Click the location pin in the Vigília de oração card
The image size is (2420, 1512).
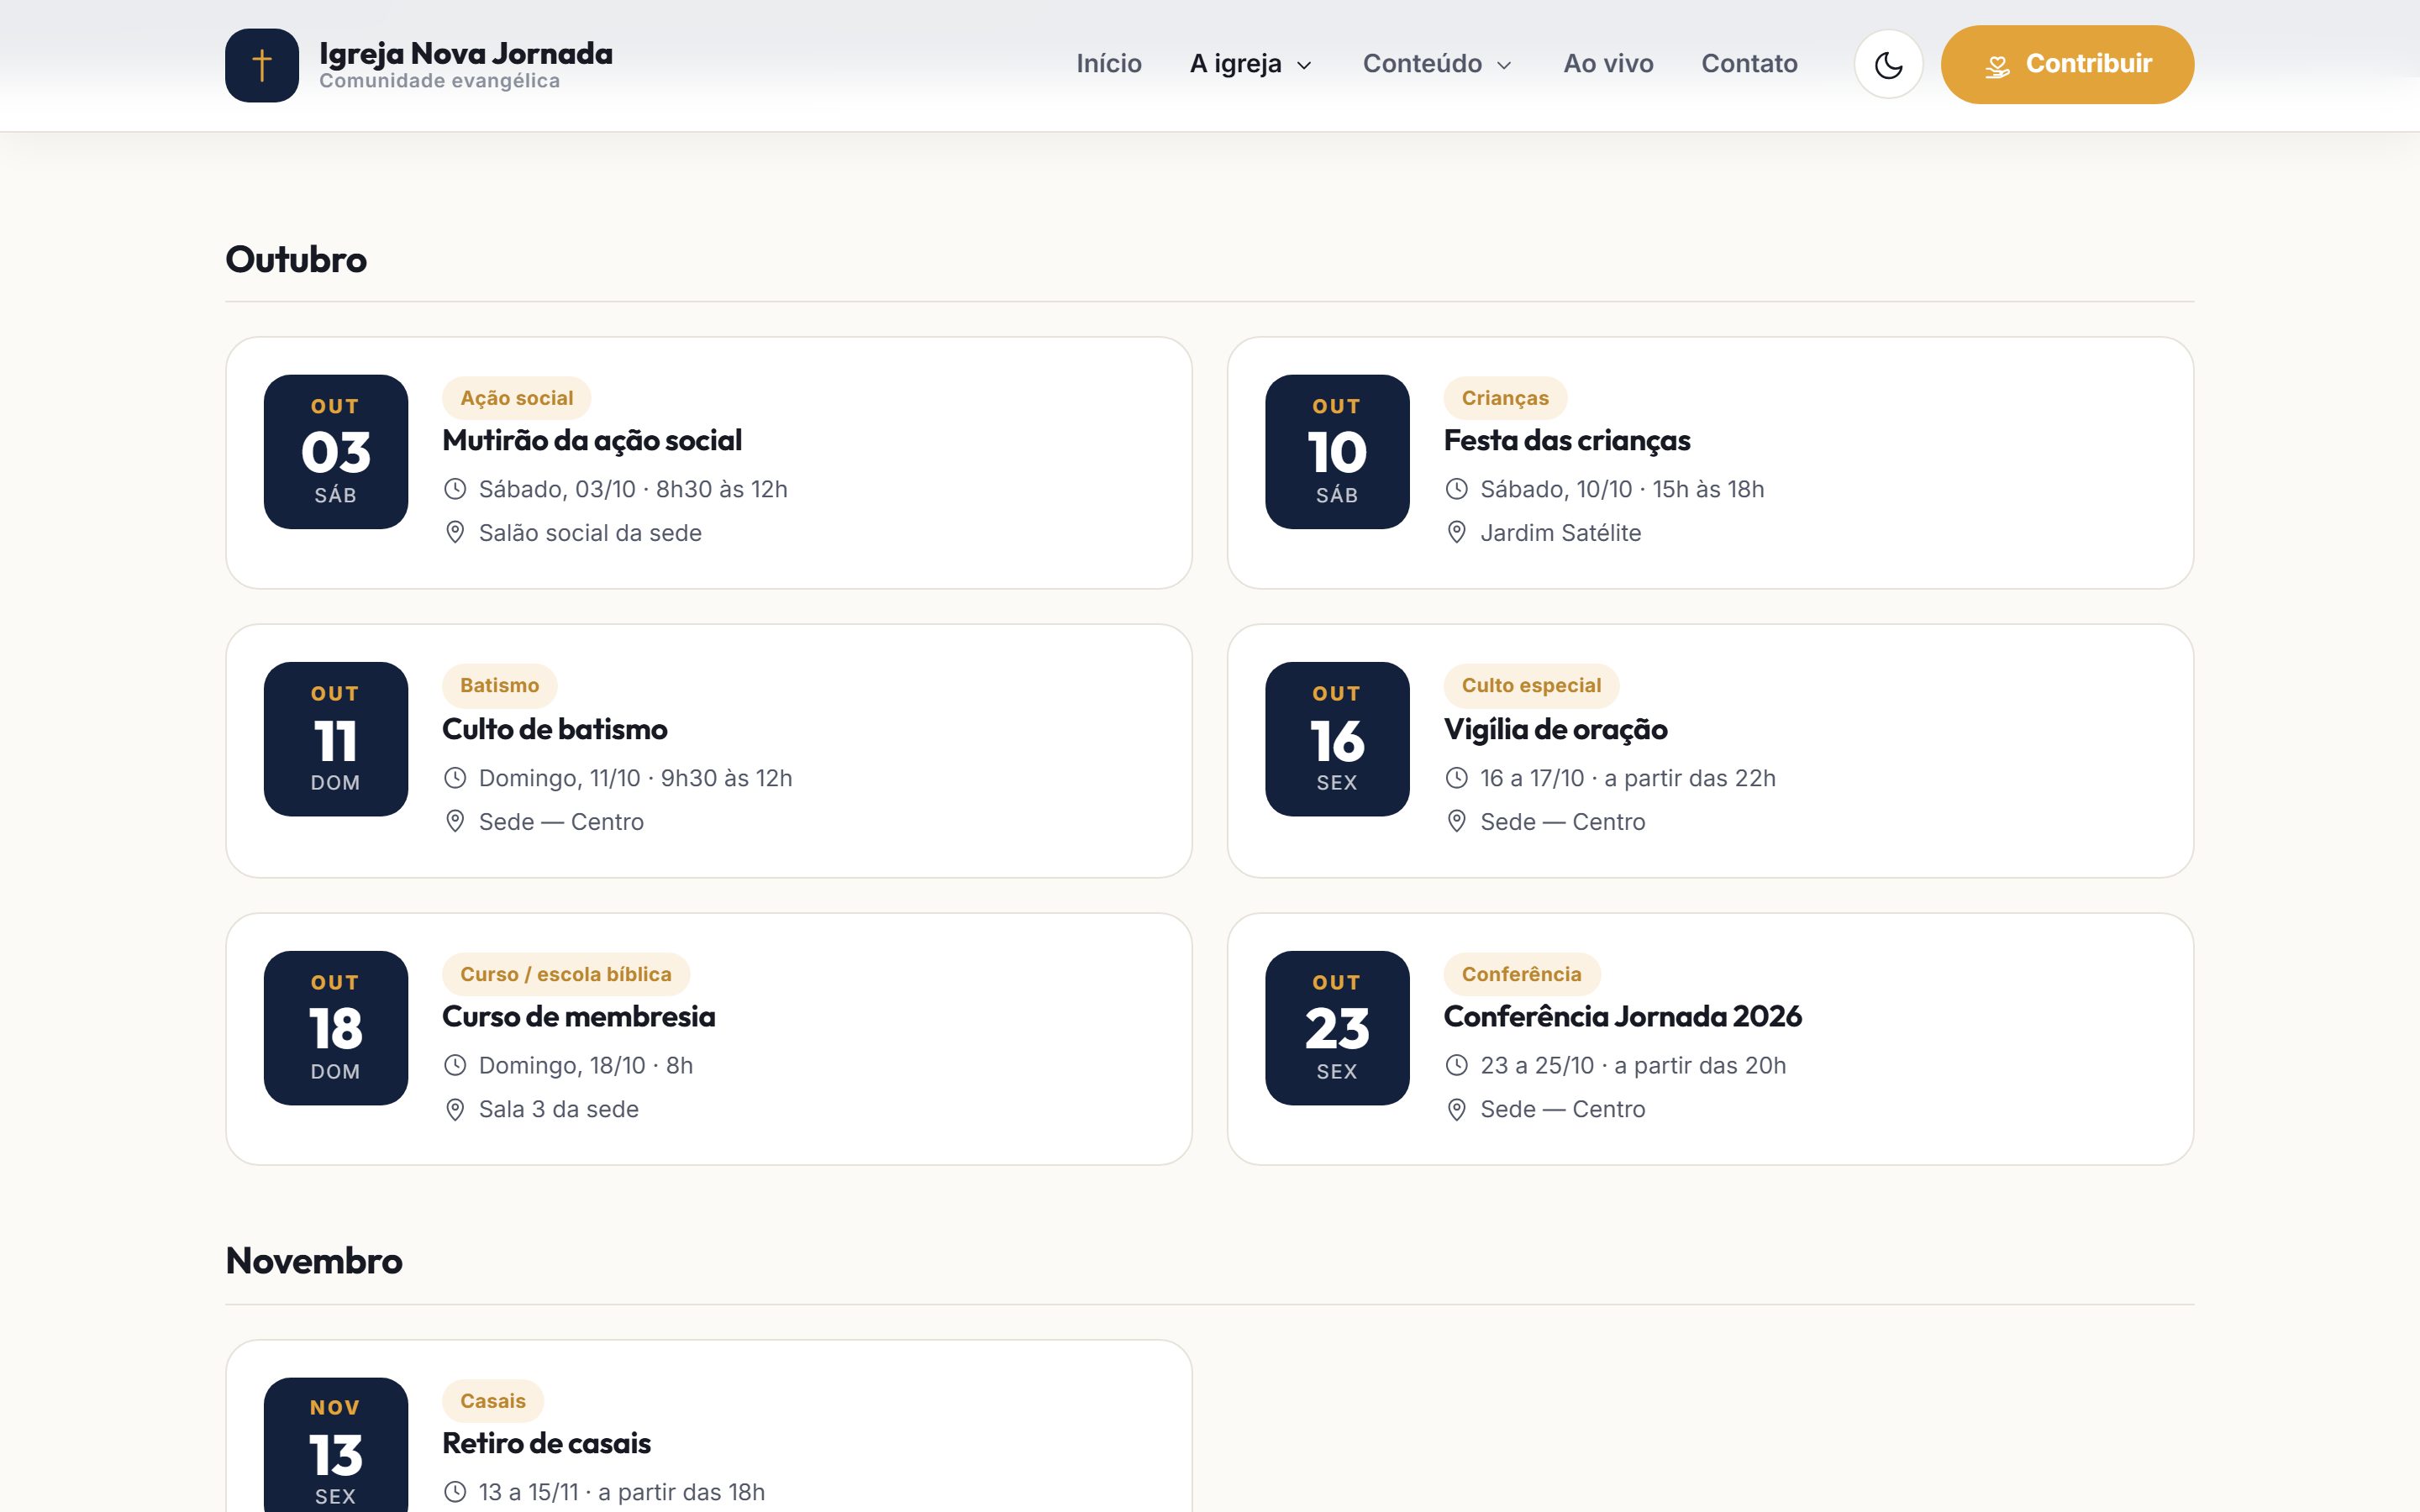[x=1457, y=821]
